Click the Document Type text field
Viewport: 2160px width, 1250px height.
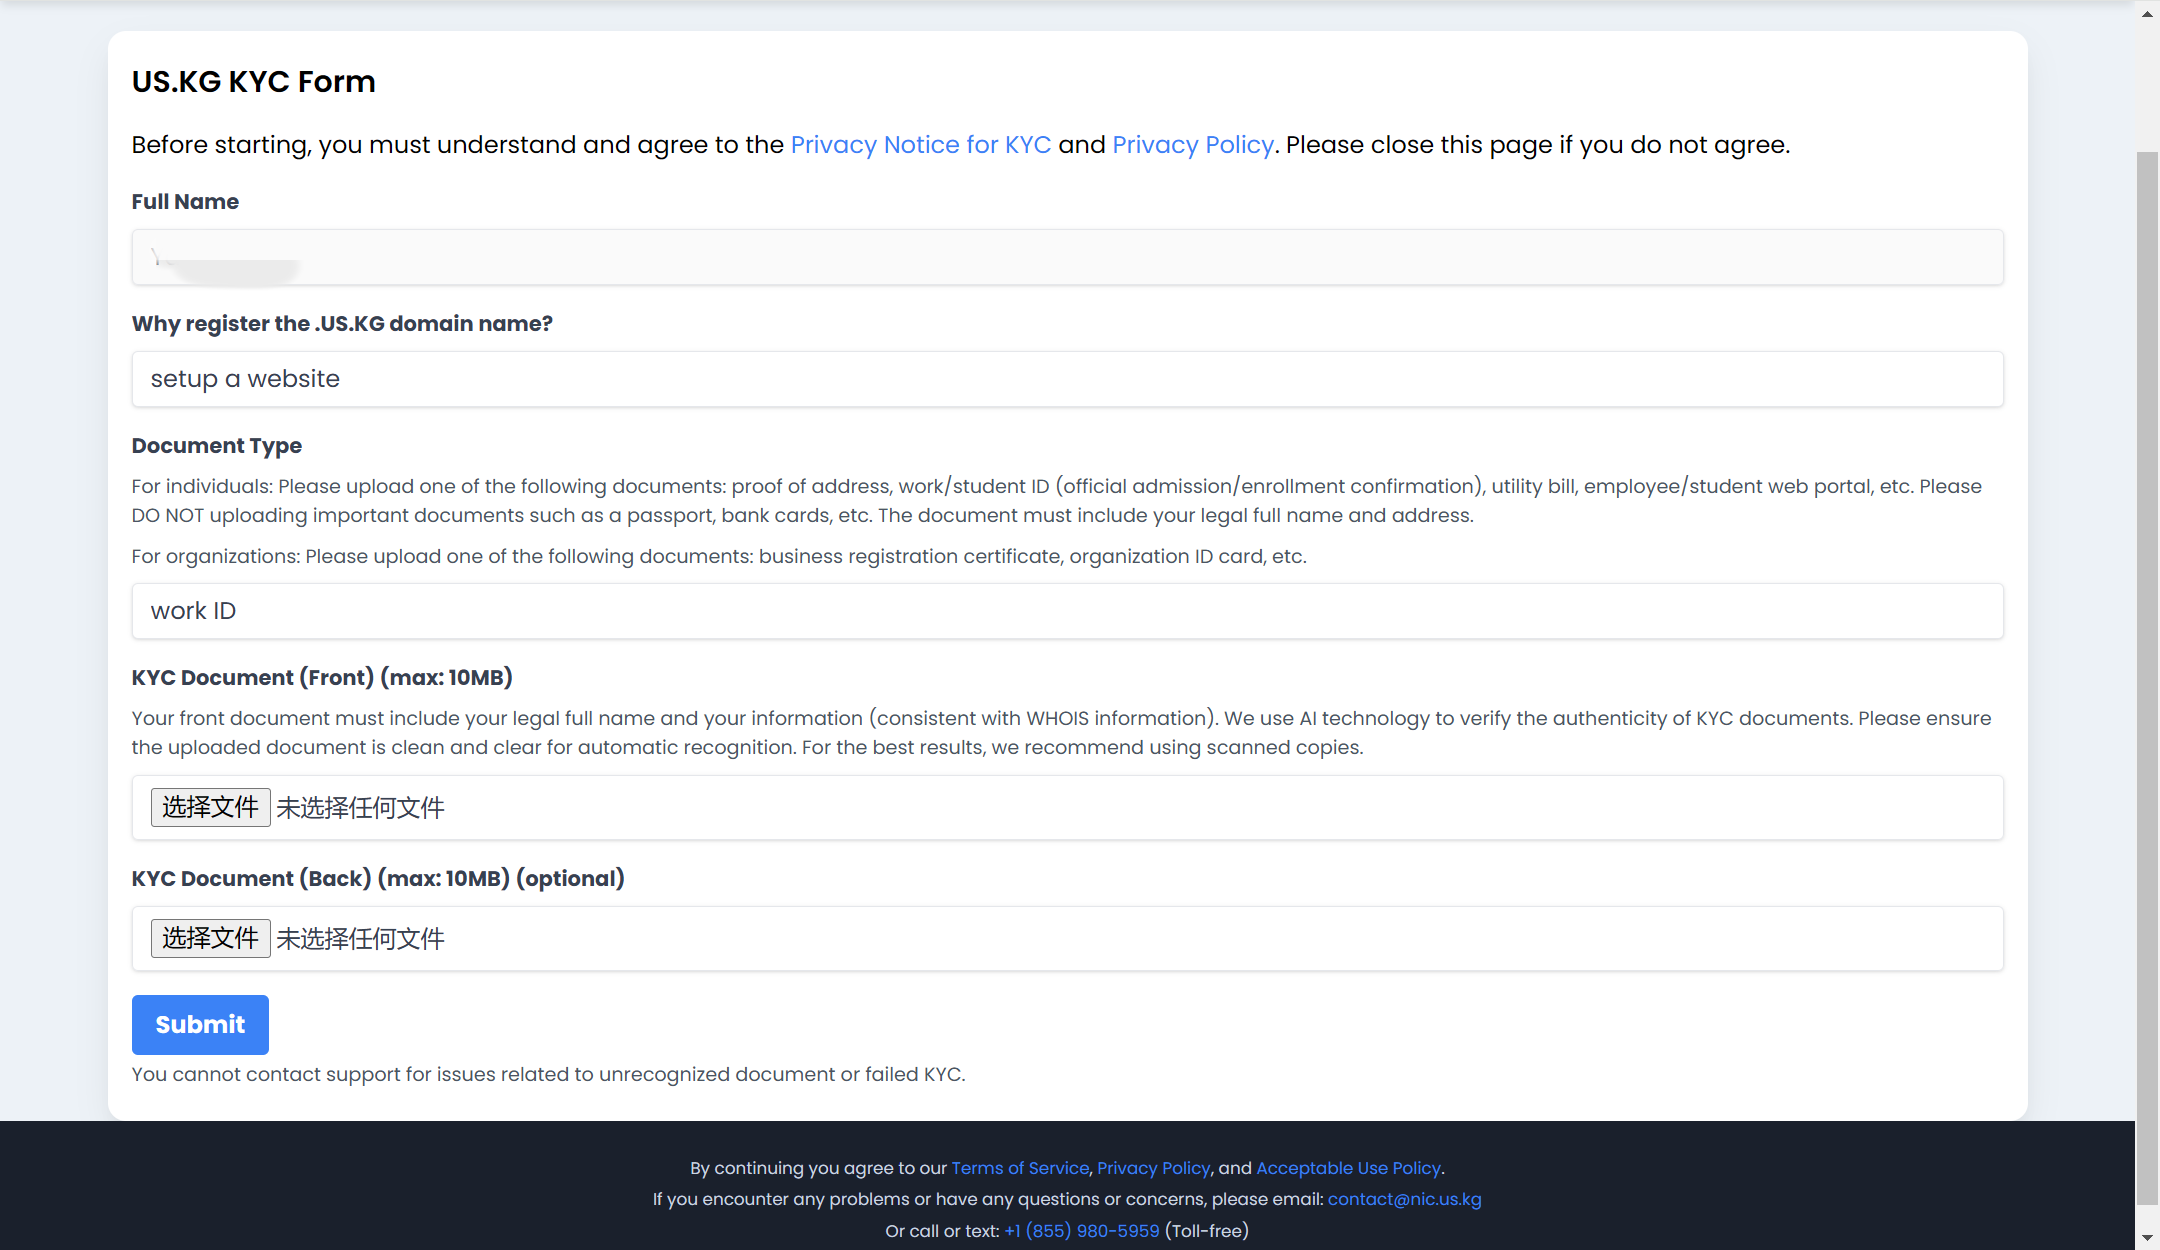click(x=1067, y=611)
